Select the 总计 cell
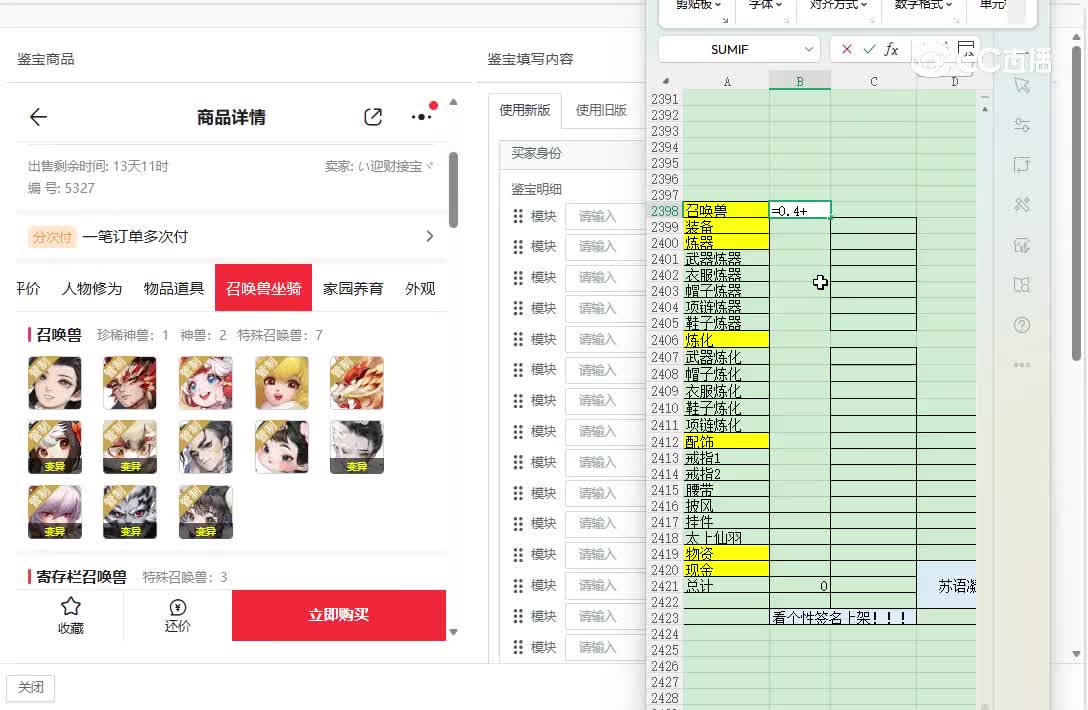 click(726, 585)
